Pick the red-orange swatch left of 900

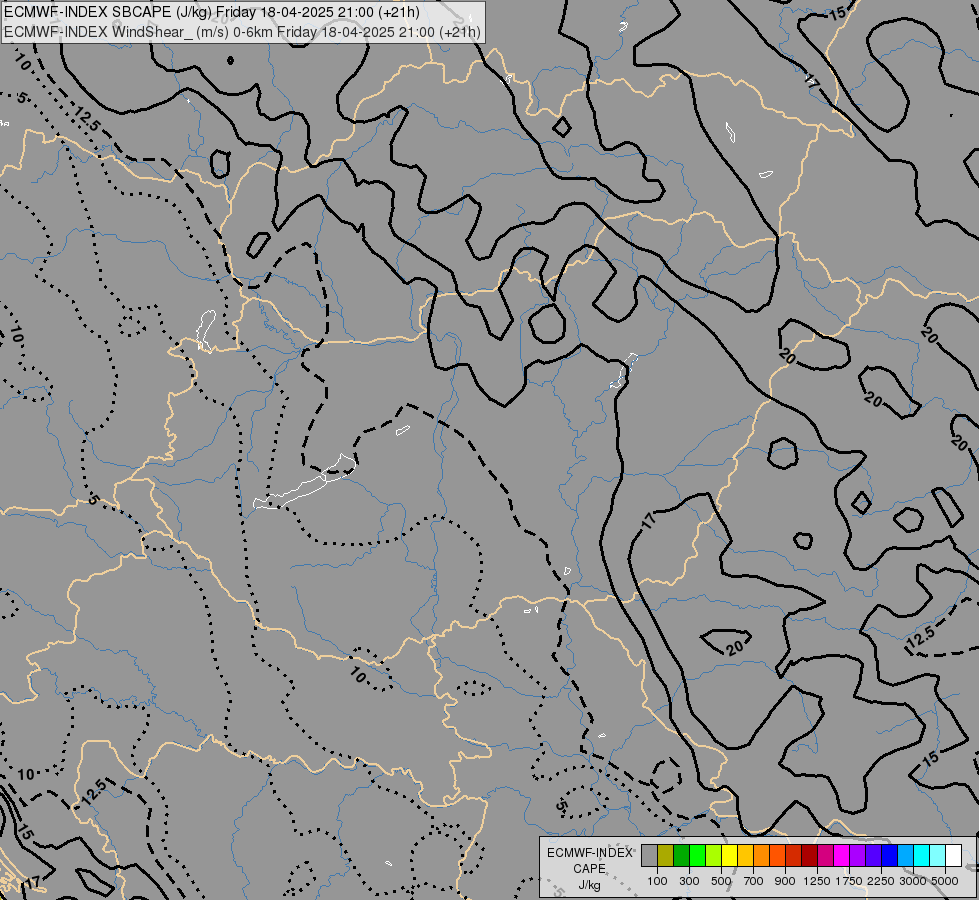[777, 855]
